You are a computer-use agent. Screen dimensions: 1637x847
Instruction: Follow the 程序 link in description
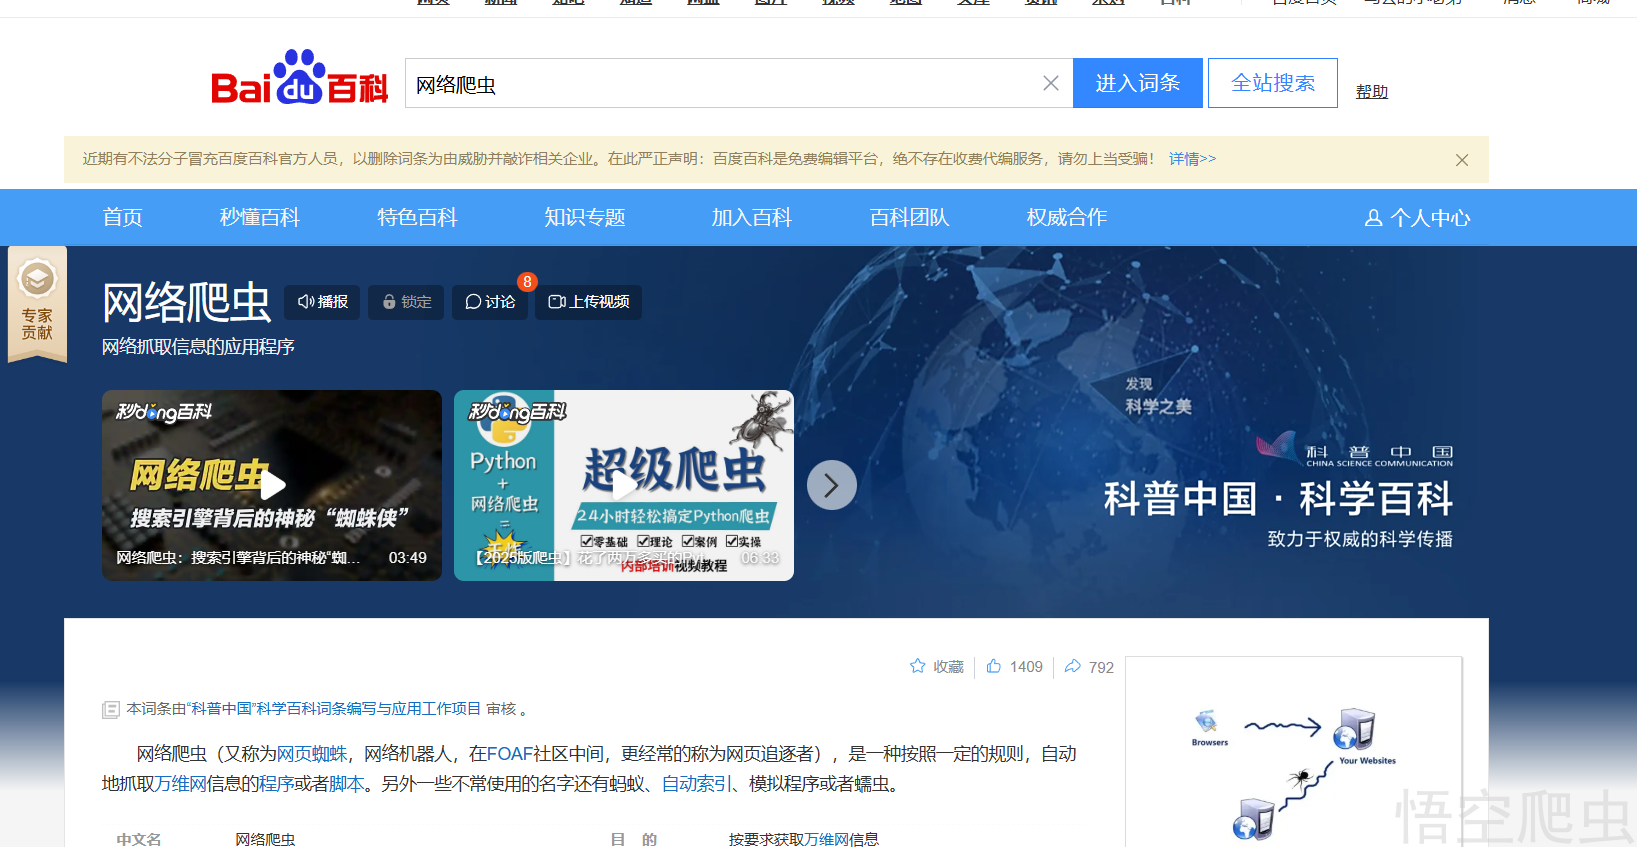tap(276, 784)
